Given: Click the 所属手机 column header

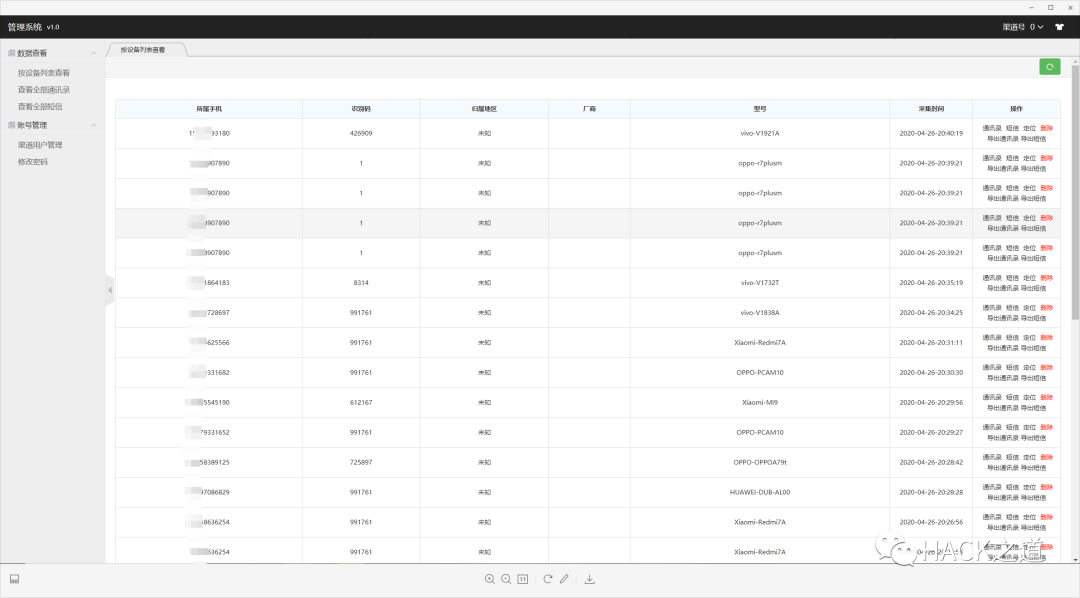Looking at the screenshot, I should click(x=209, y=109).
